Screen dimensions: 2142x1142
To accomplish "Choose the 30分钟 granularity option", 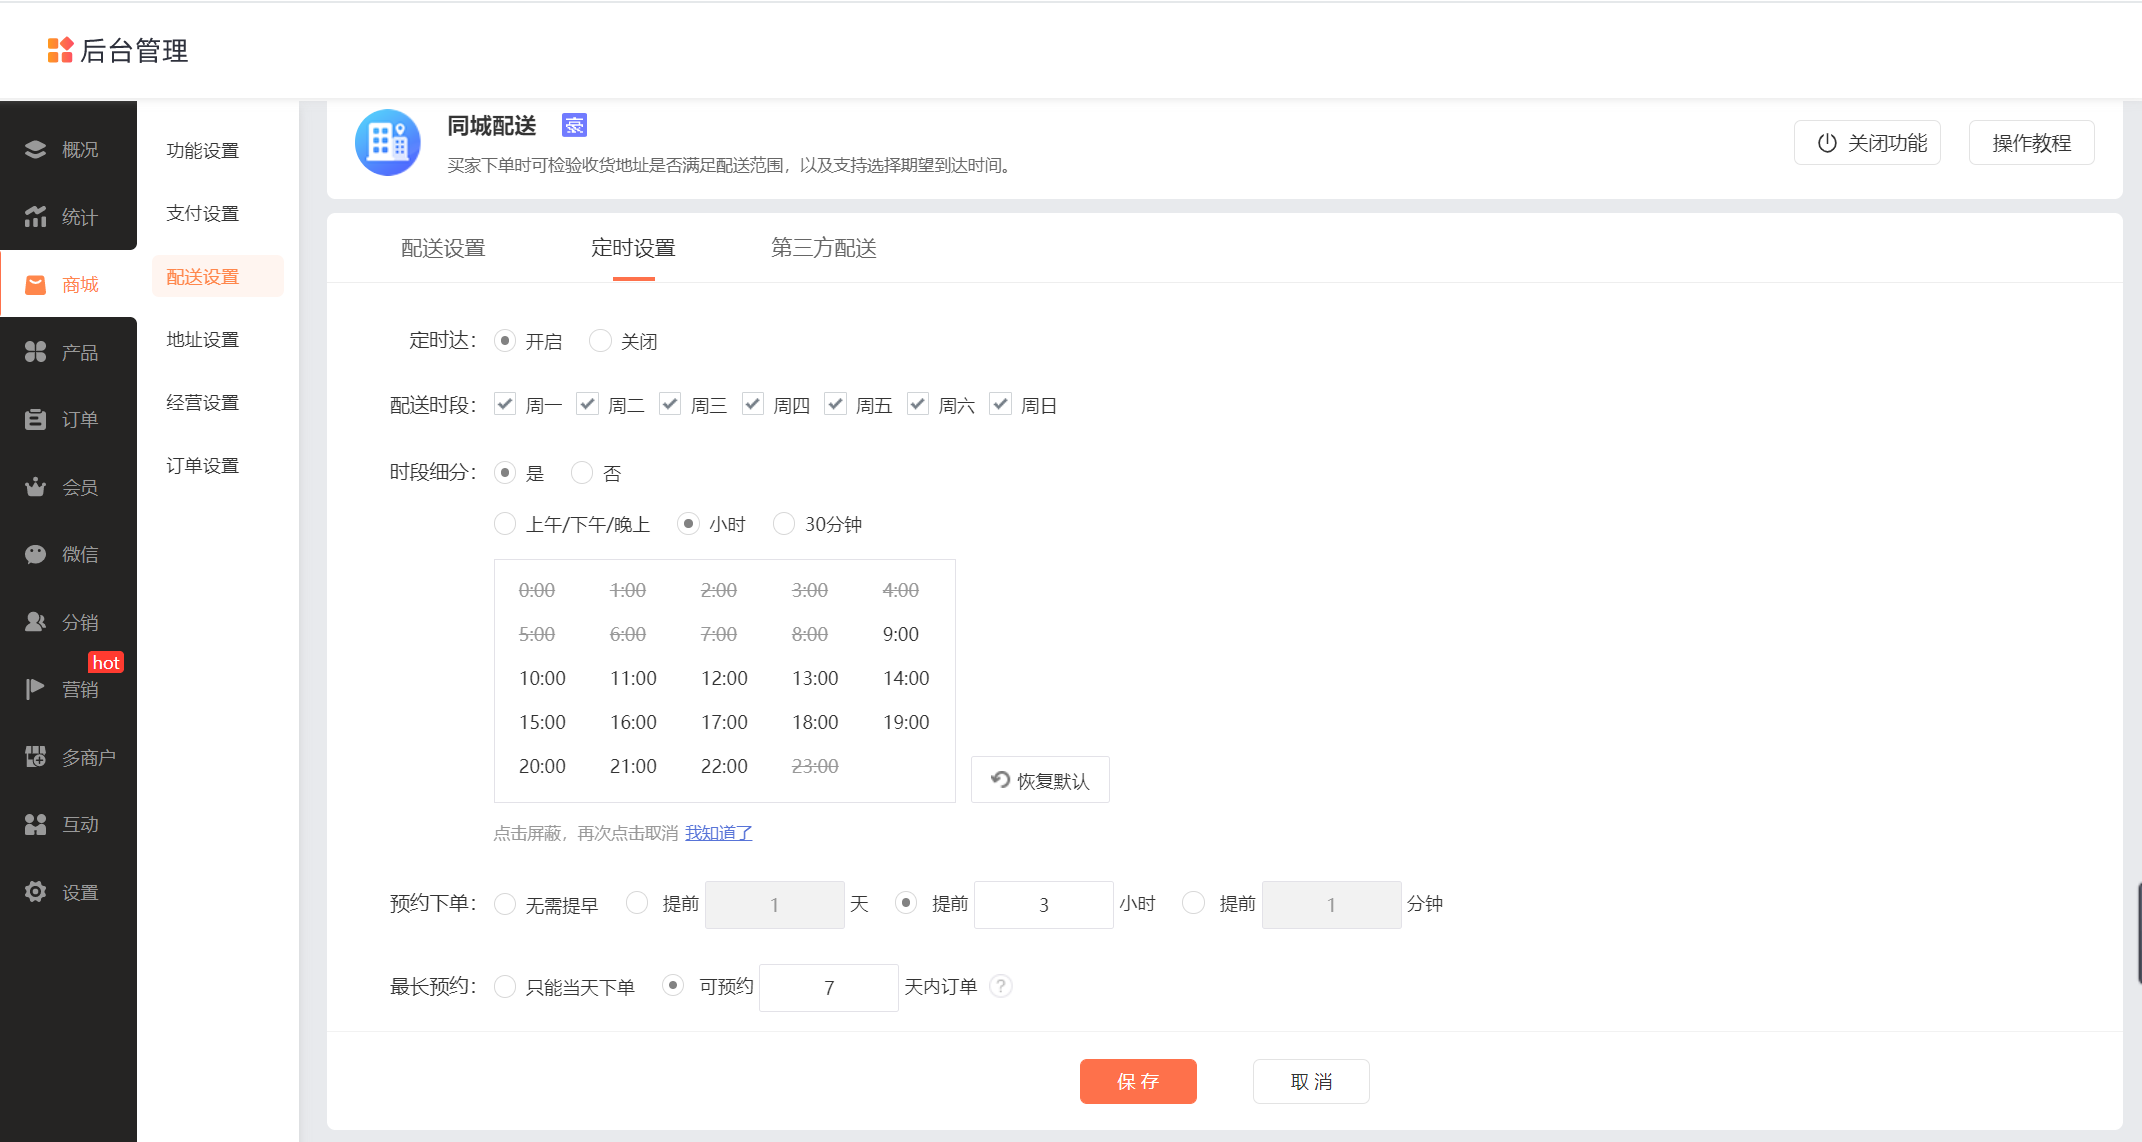I will click(x=784, y=524).
